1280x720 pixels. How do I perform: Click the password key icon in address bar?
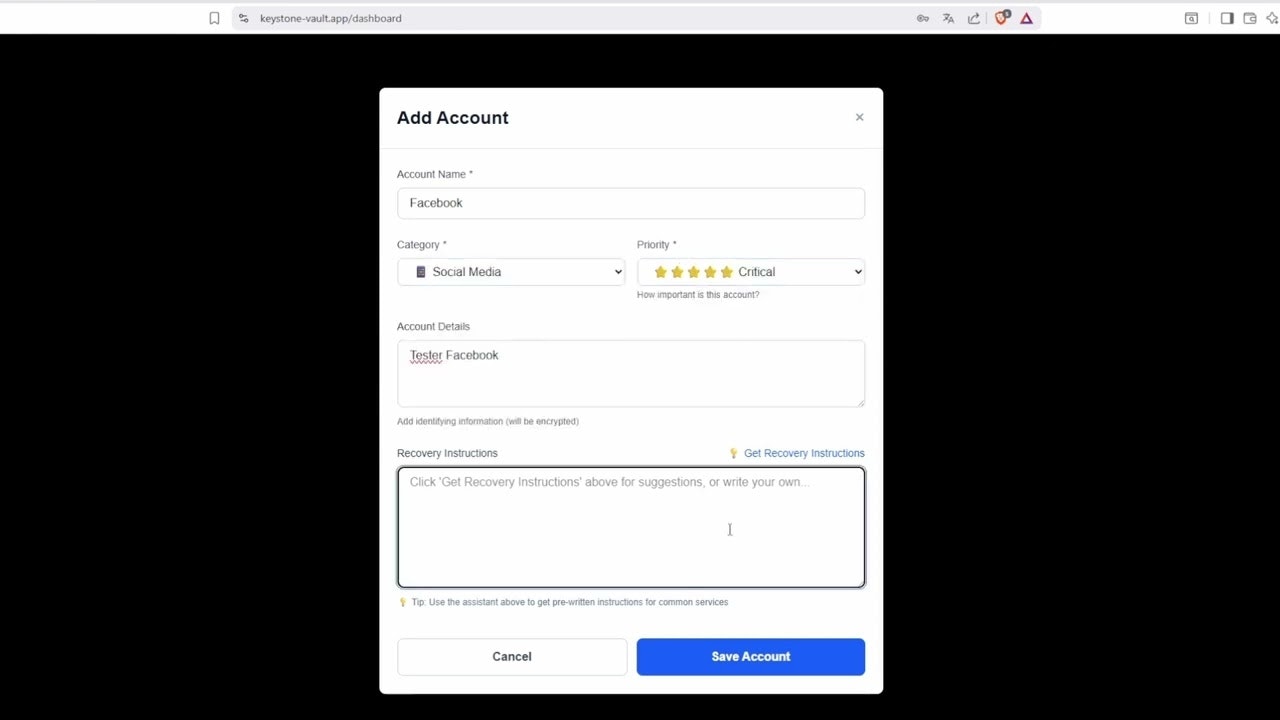[923, 18]
